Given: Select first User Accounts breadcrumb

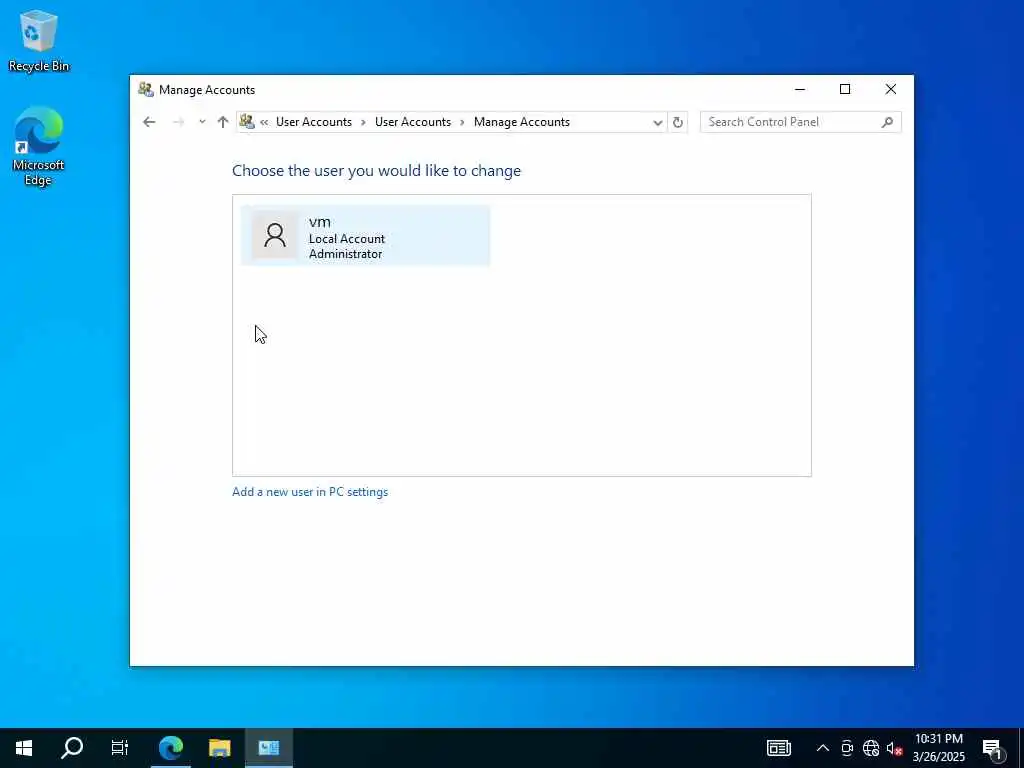Looking at the screenshot, I should pos(313,122).
